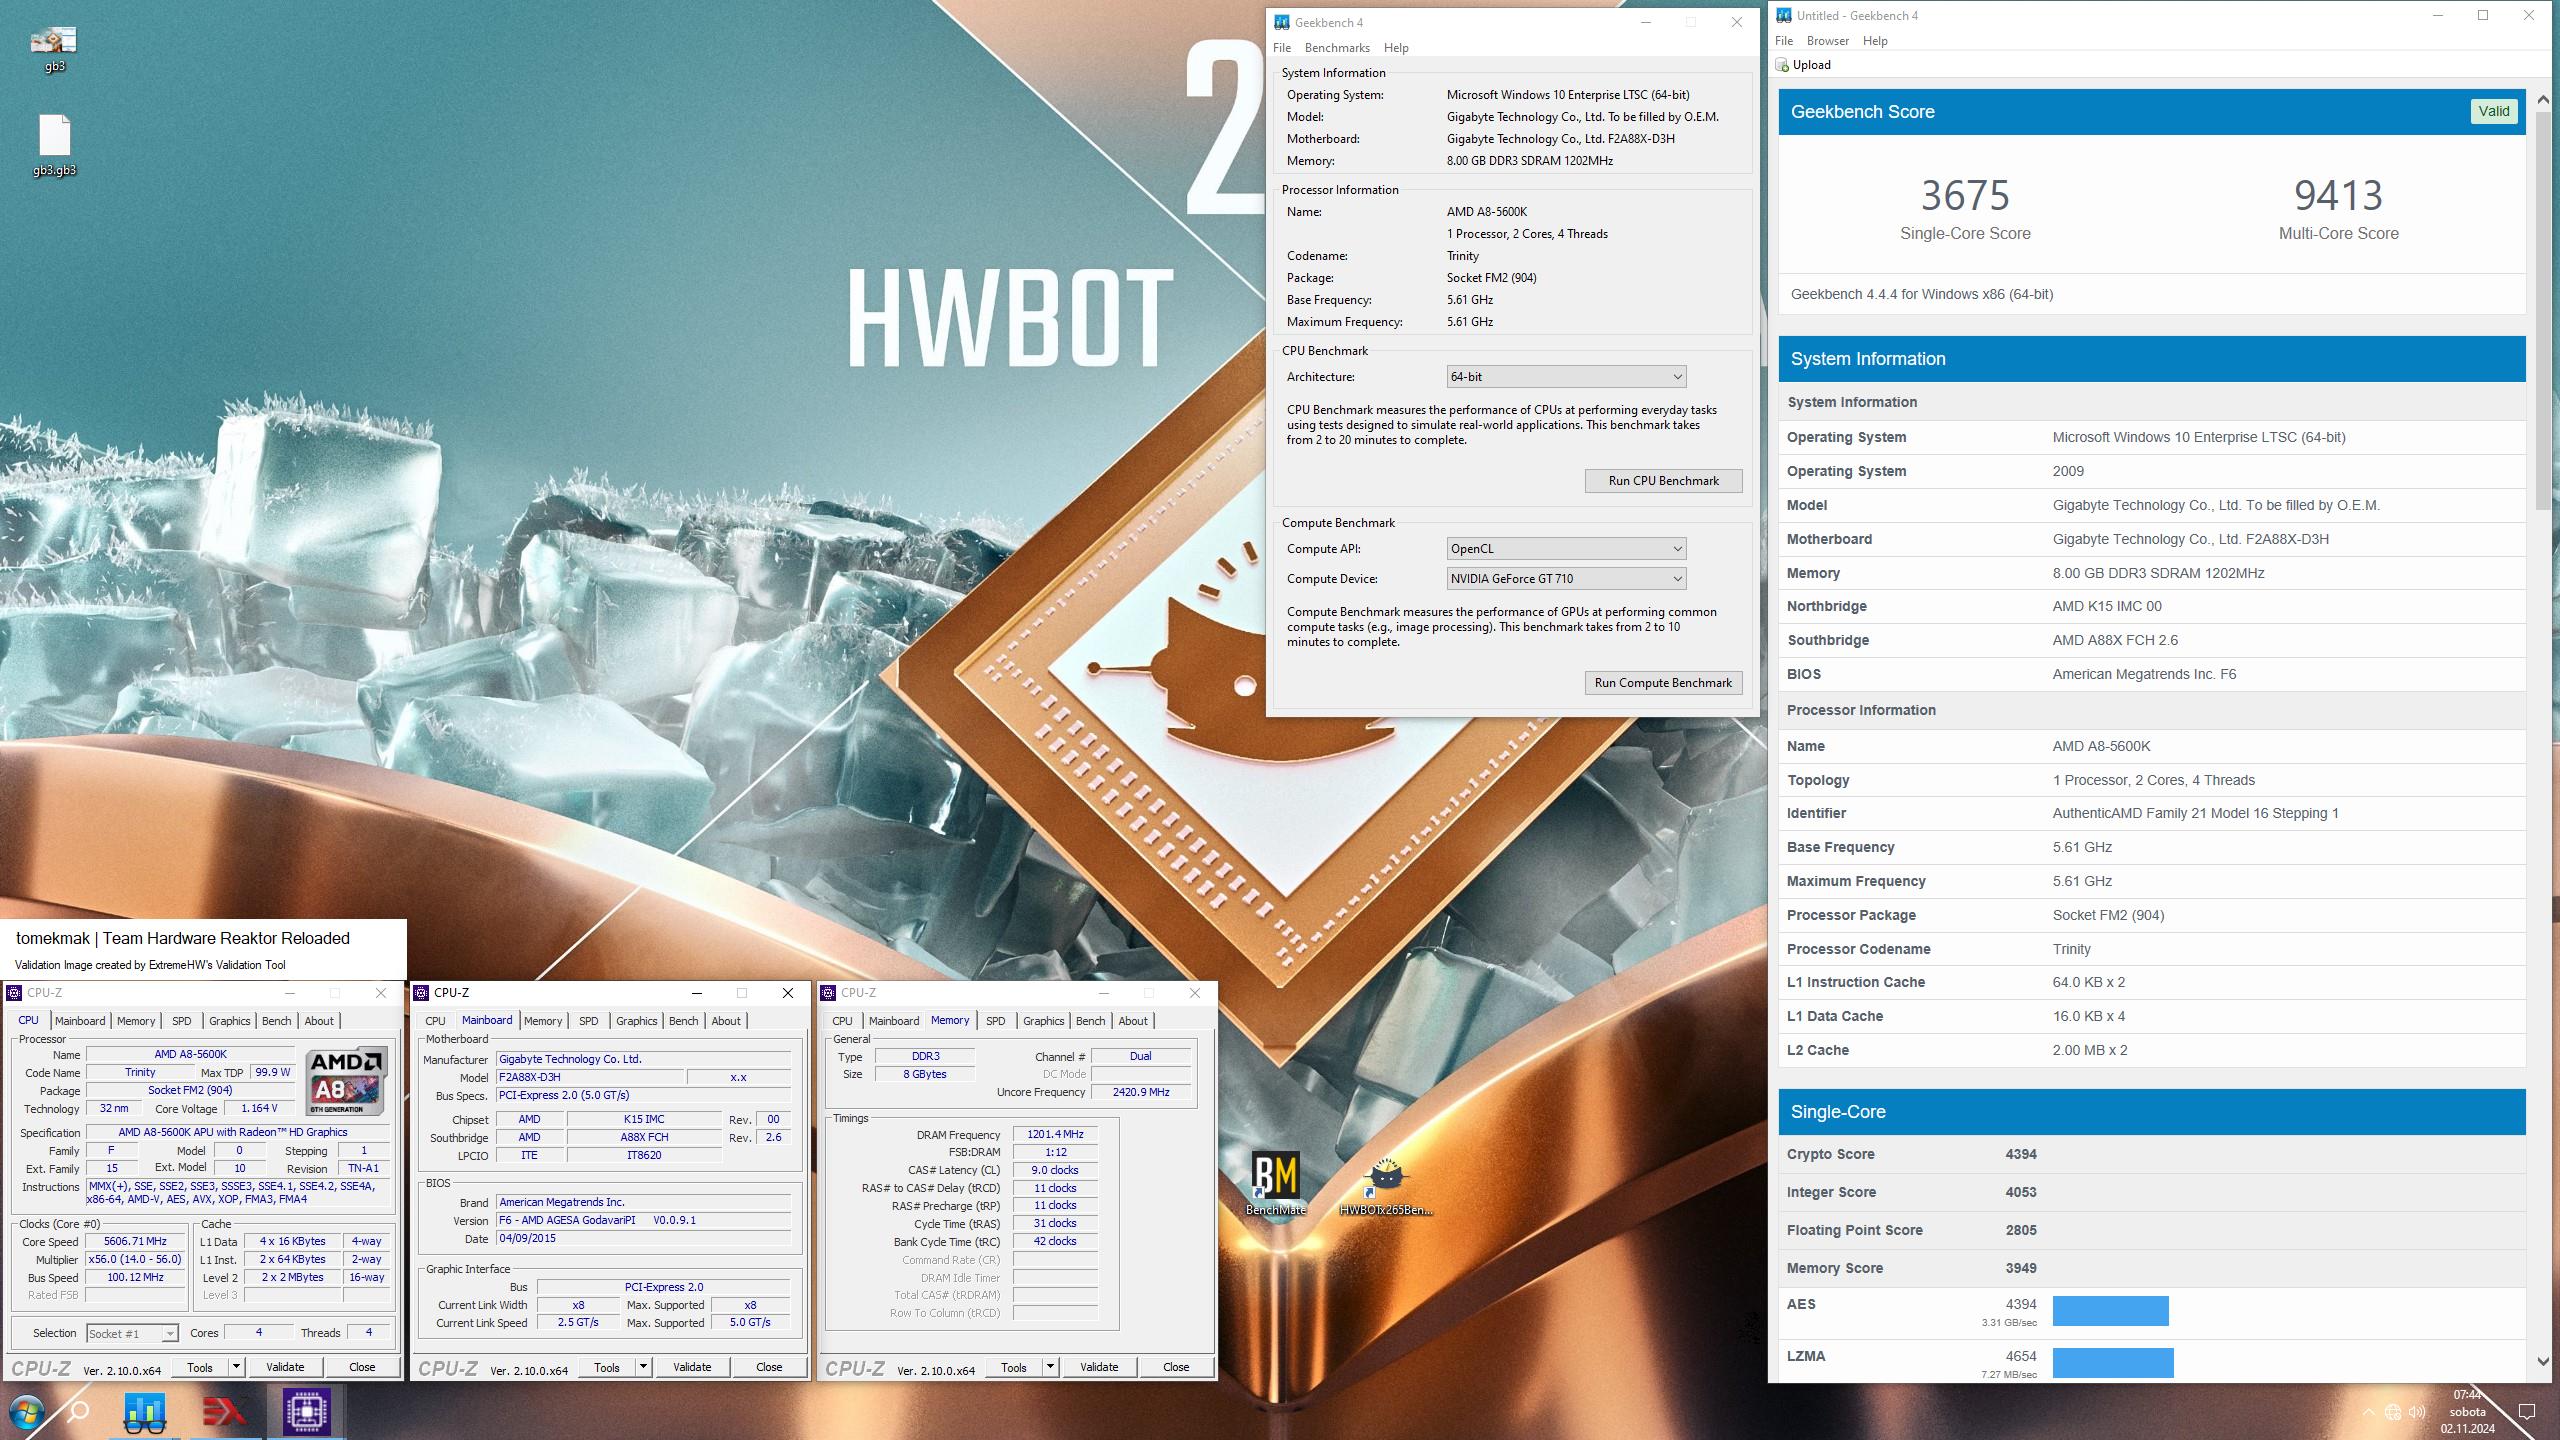
Task: Open the HWBOTx265Bench desktop shortcut
Action: click(1385, 1185)
